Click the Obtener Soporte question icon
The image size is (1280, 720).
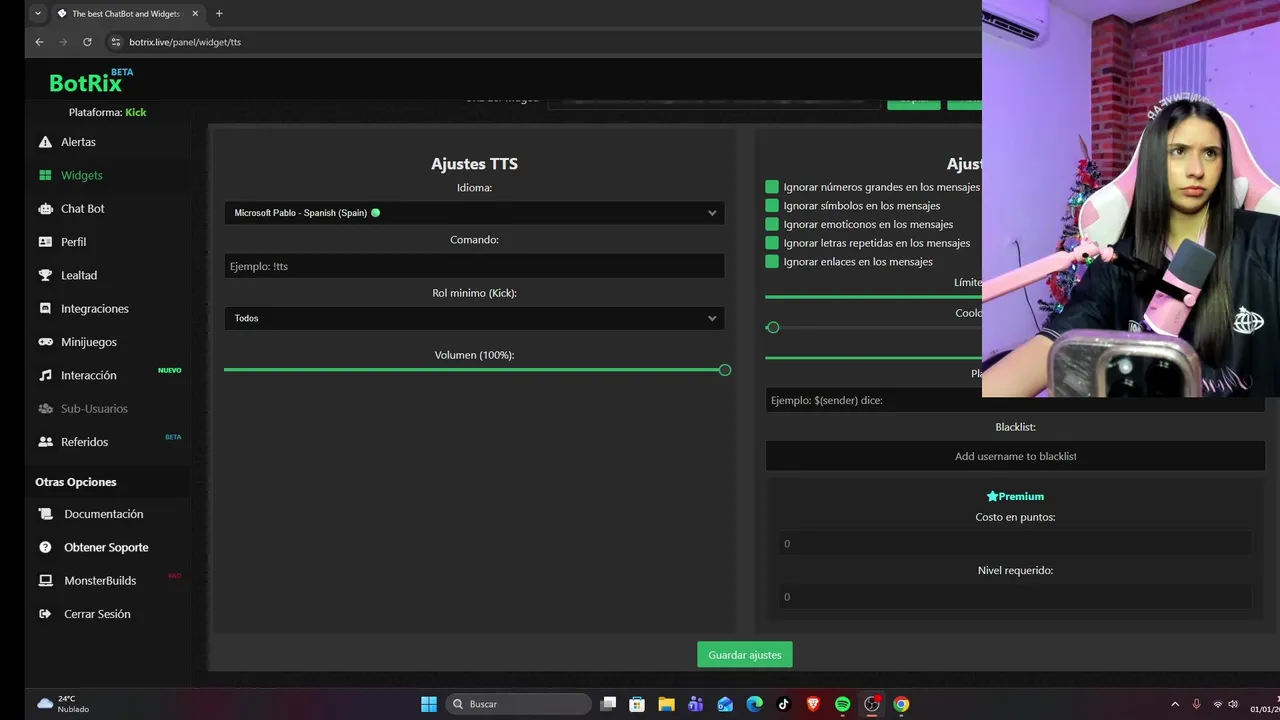pyautogui.click(x=45, y=547)
